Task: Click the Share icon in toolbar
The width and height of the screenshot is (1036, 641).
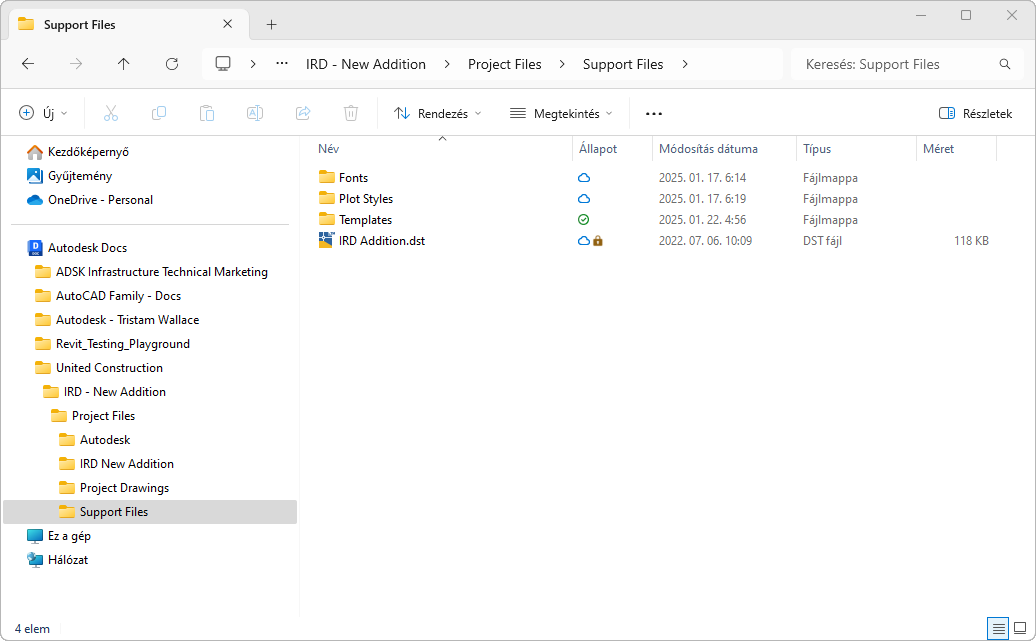Action: click(303, 113)
